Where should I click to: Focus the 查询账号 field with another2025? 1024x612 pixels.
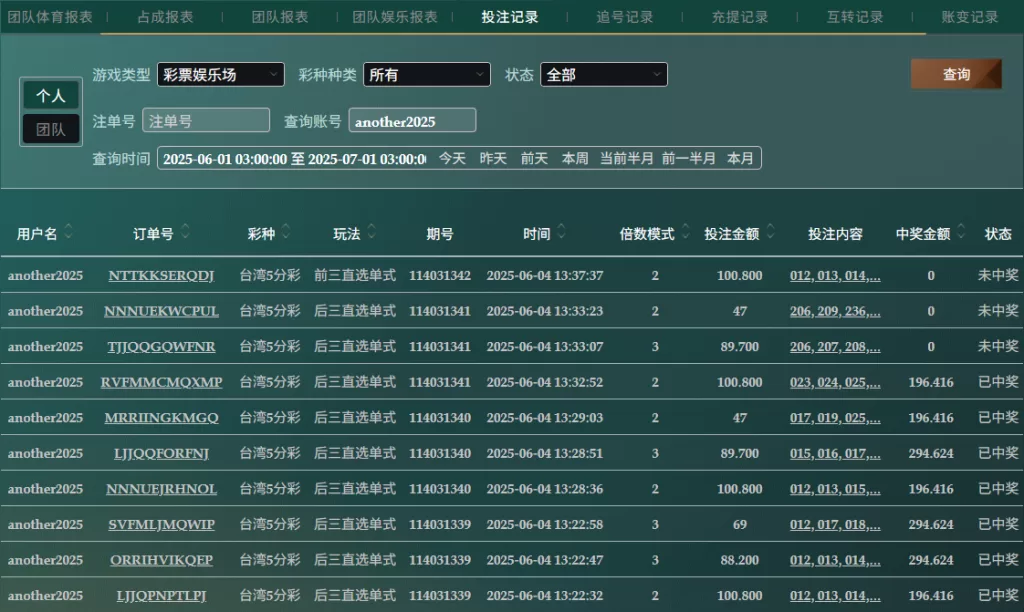(x=412, y=121)
